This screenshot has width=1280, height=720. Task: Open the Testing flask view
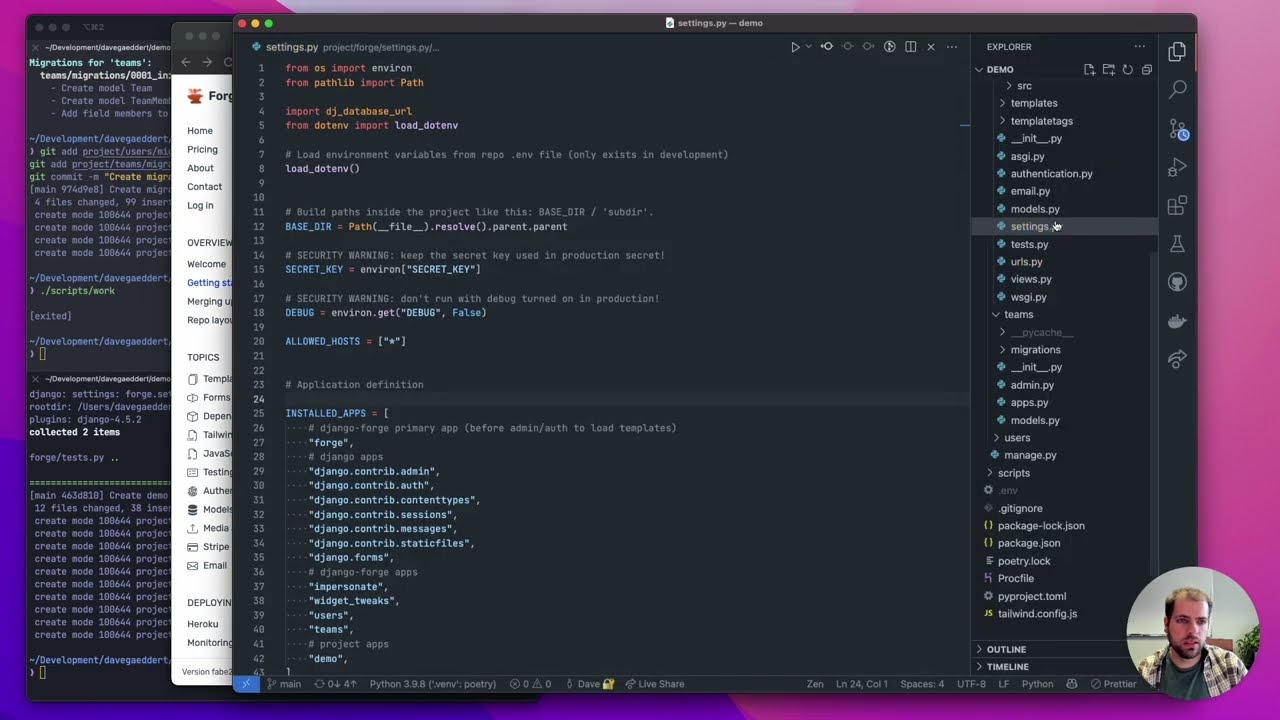tap(1177, 244)
